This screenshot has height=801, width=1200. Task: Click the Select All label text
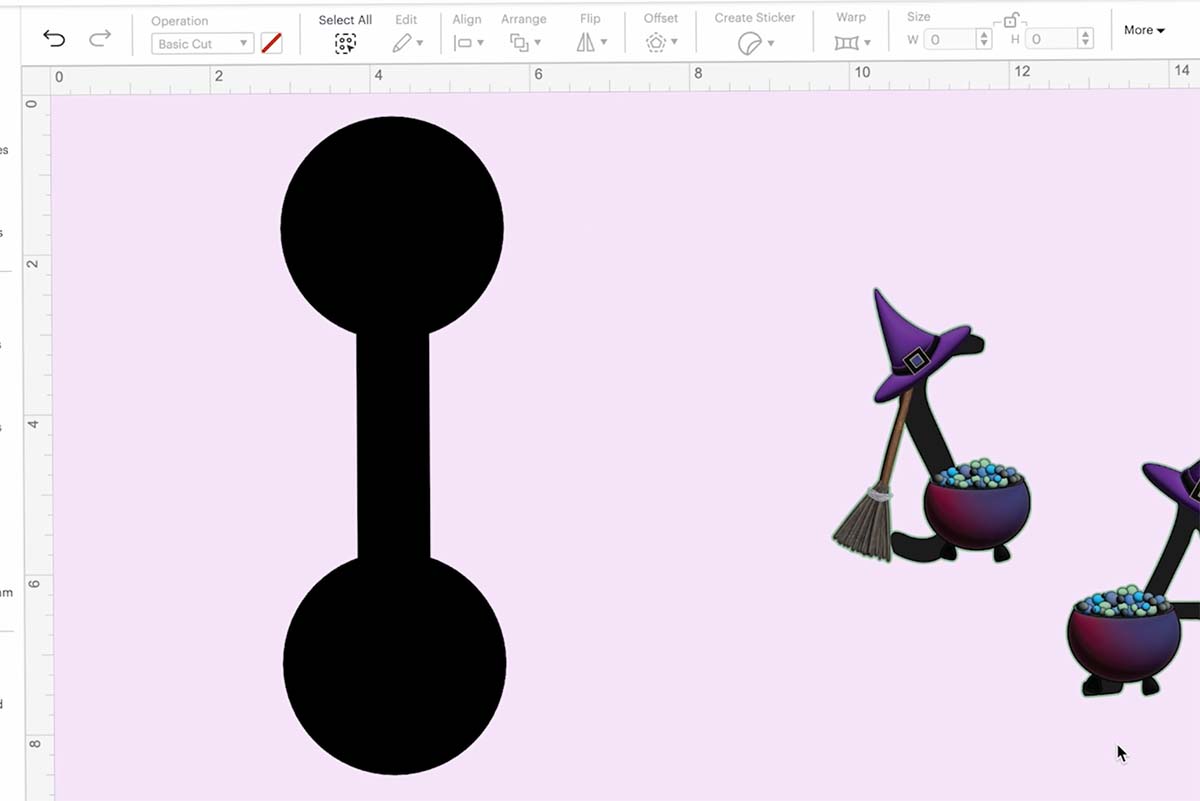coord(345,20)
